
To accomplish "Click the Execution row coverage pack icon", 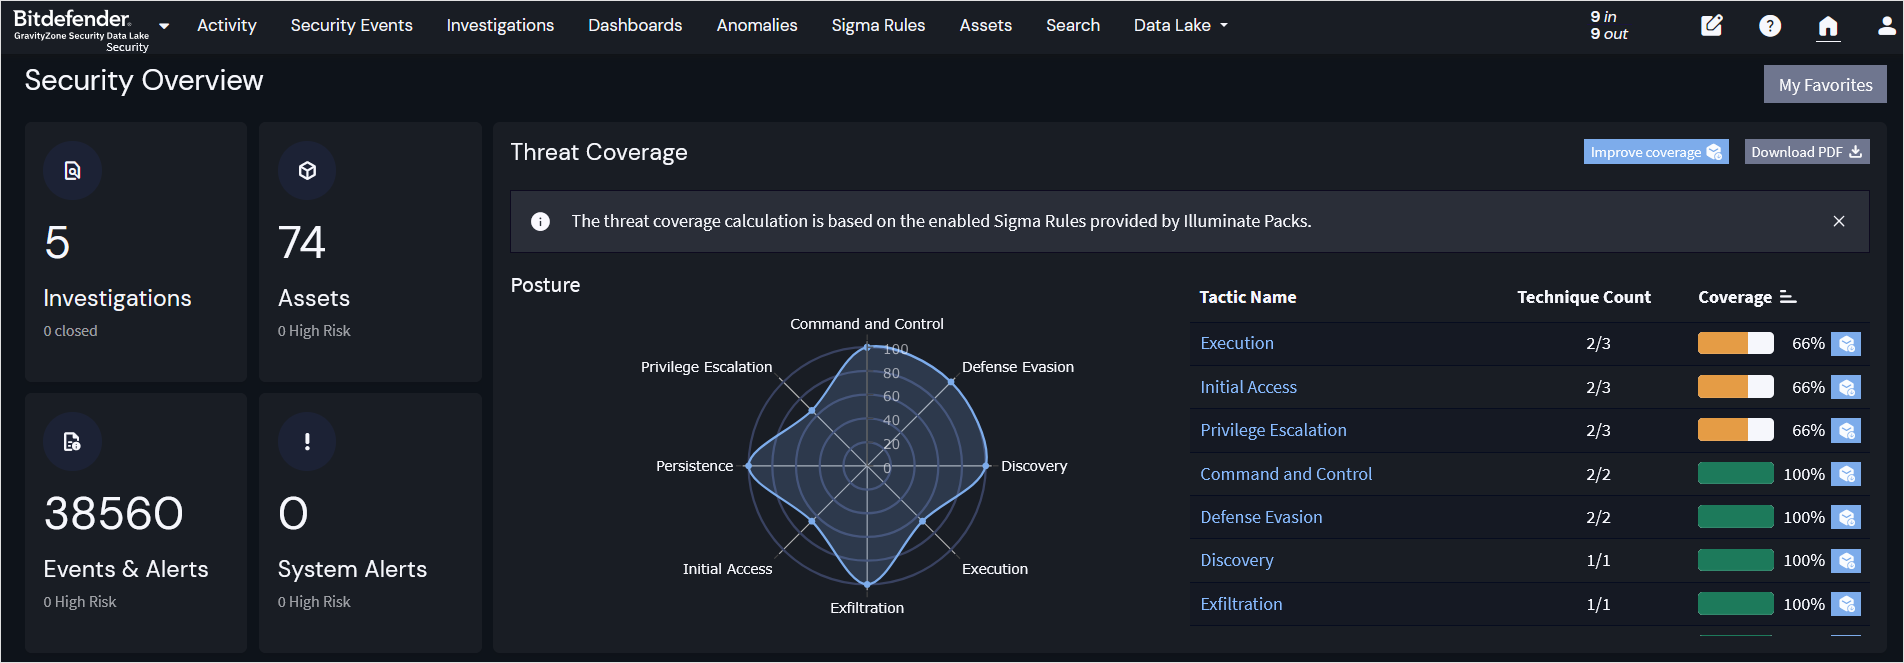I will (1846, 344).
